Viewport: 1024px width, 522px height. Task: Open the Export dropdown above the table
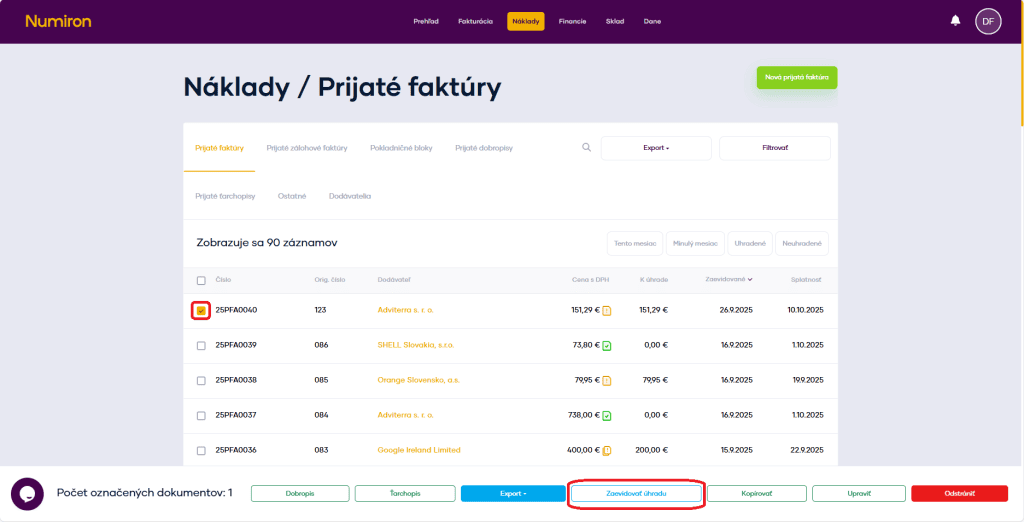656,148
